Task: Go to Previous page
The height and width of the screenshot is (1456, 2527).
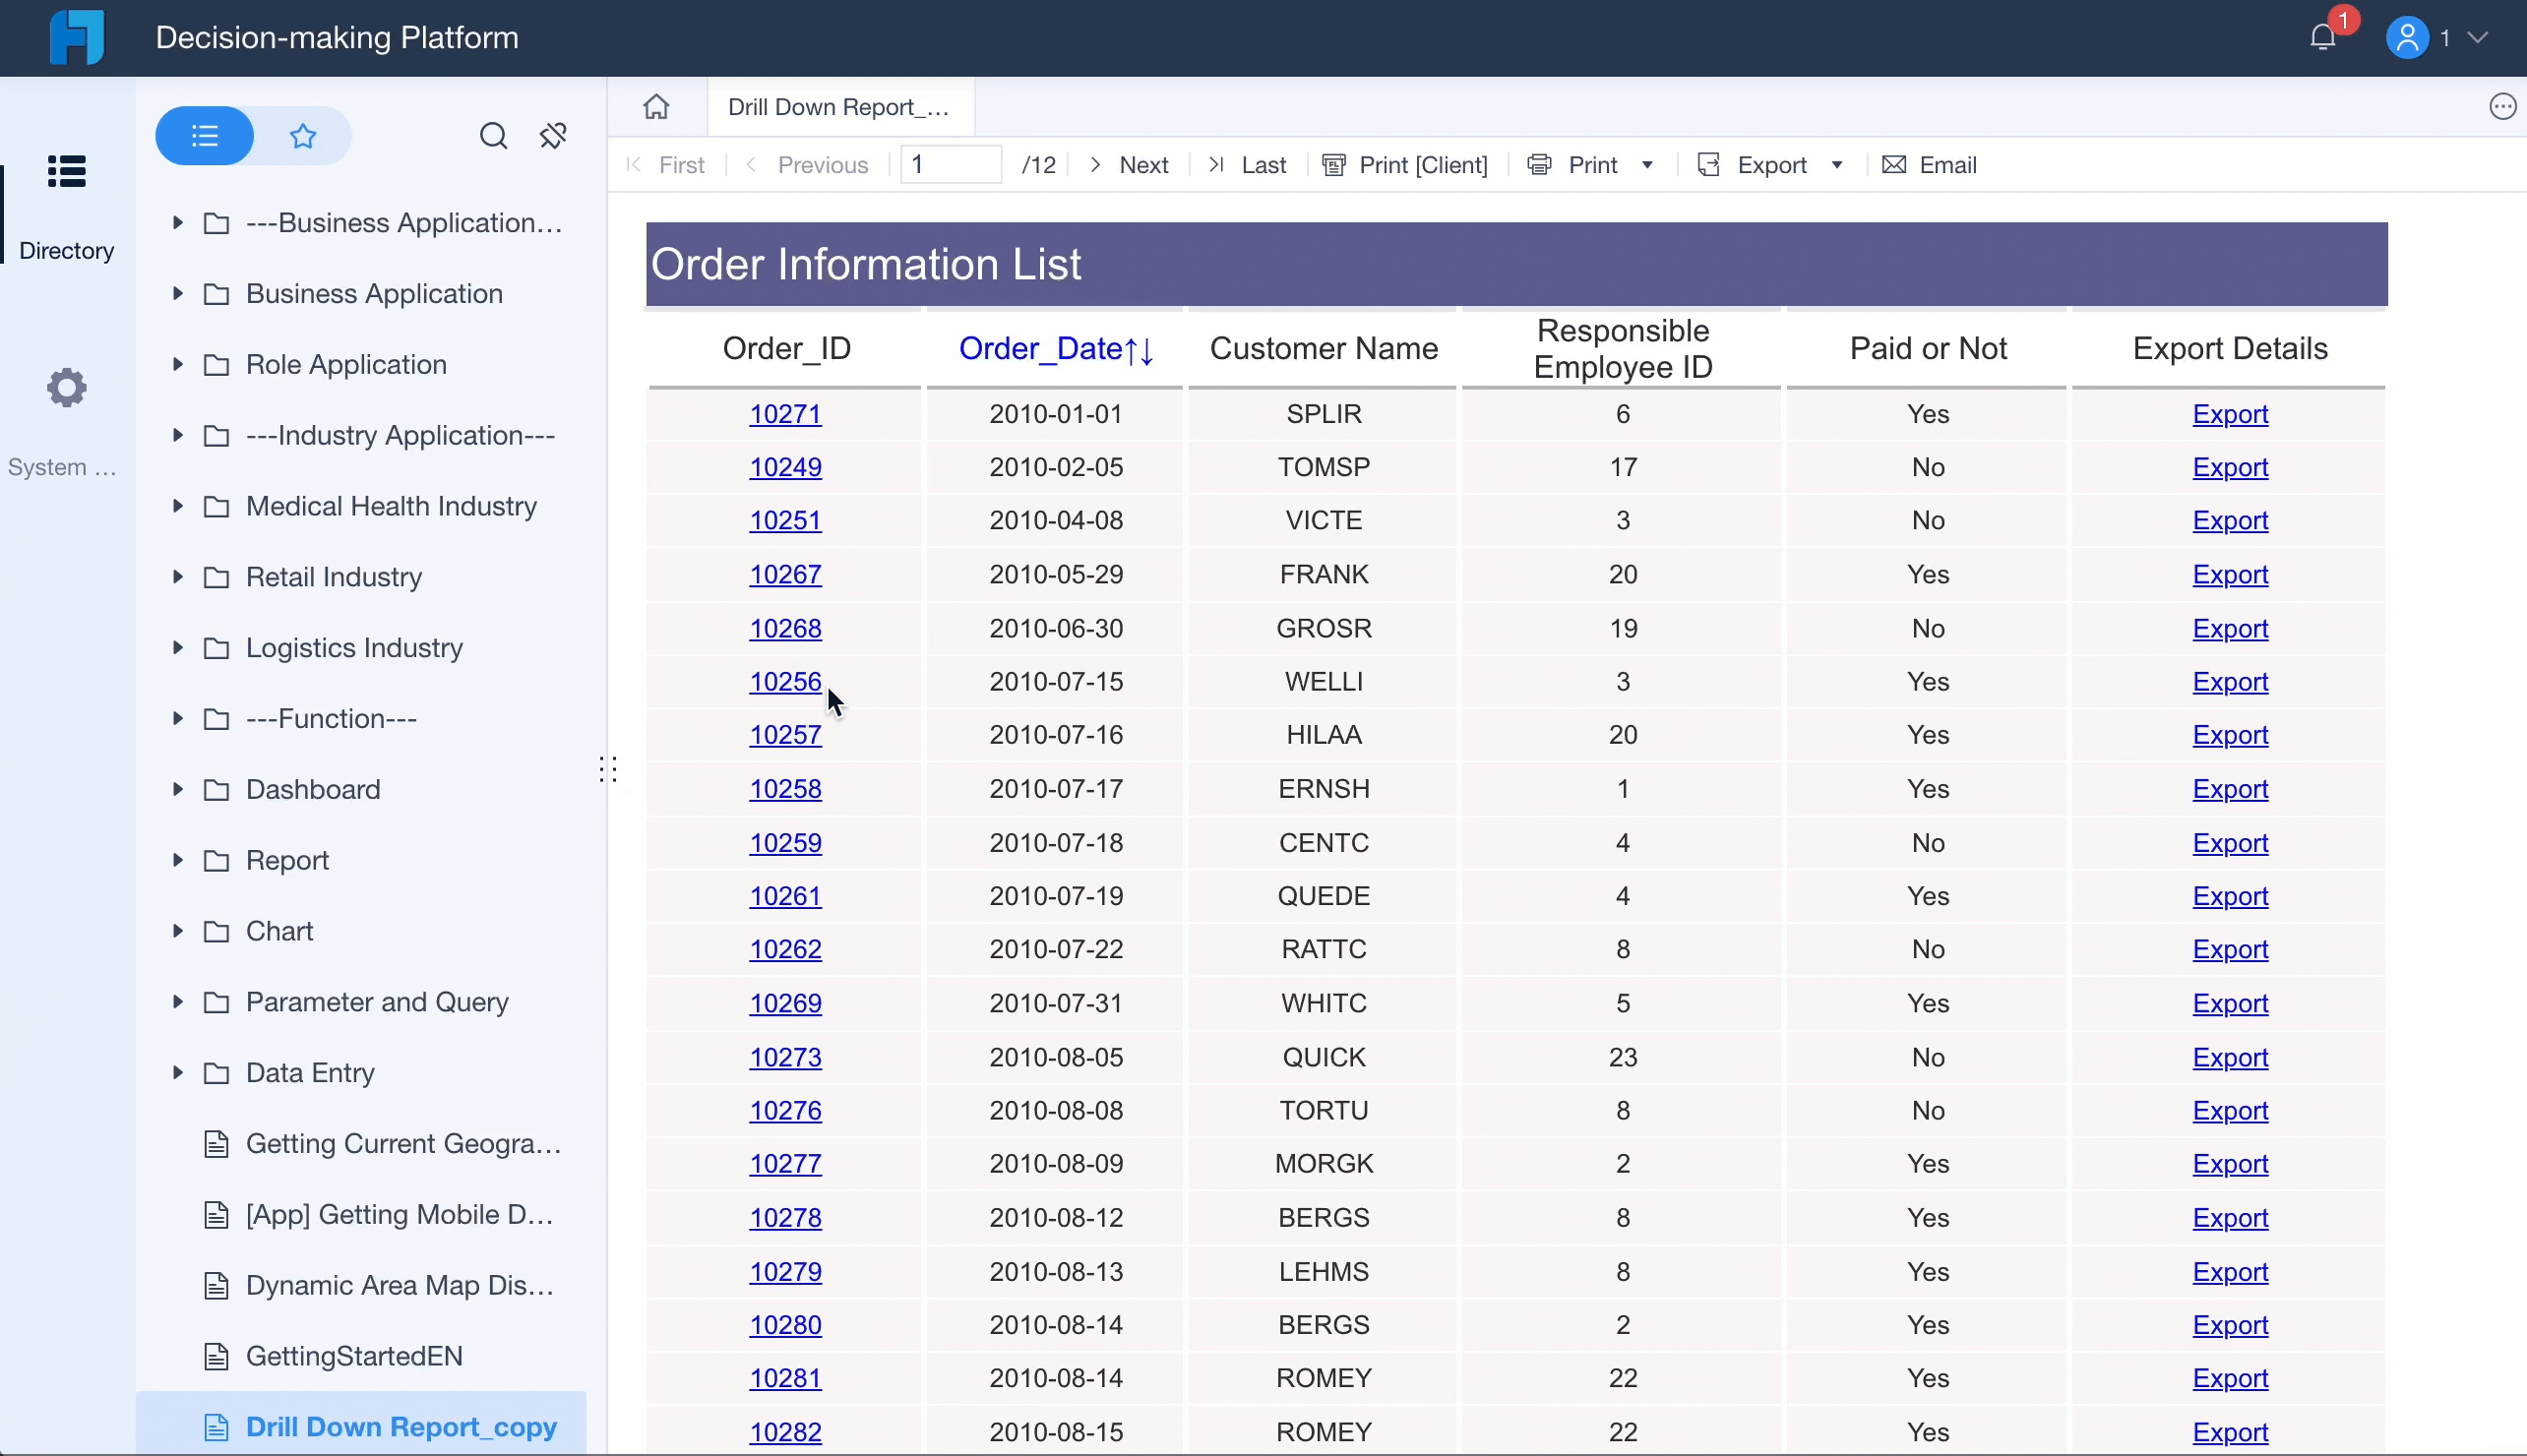Action: tap(807, 165)
